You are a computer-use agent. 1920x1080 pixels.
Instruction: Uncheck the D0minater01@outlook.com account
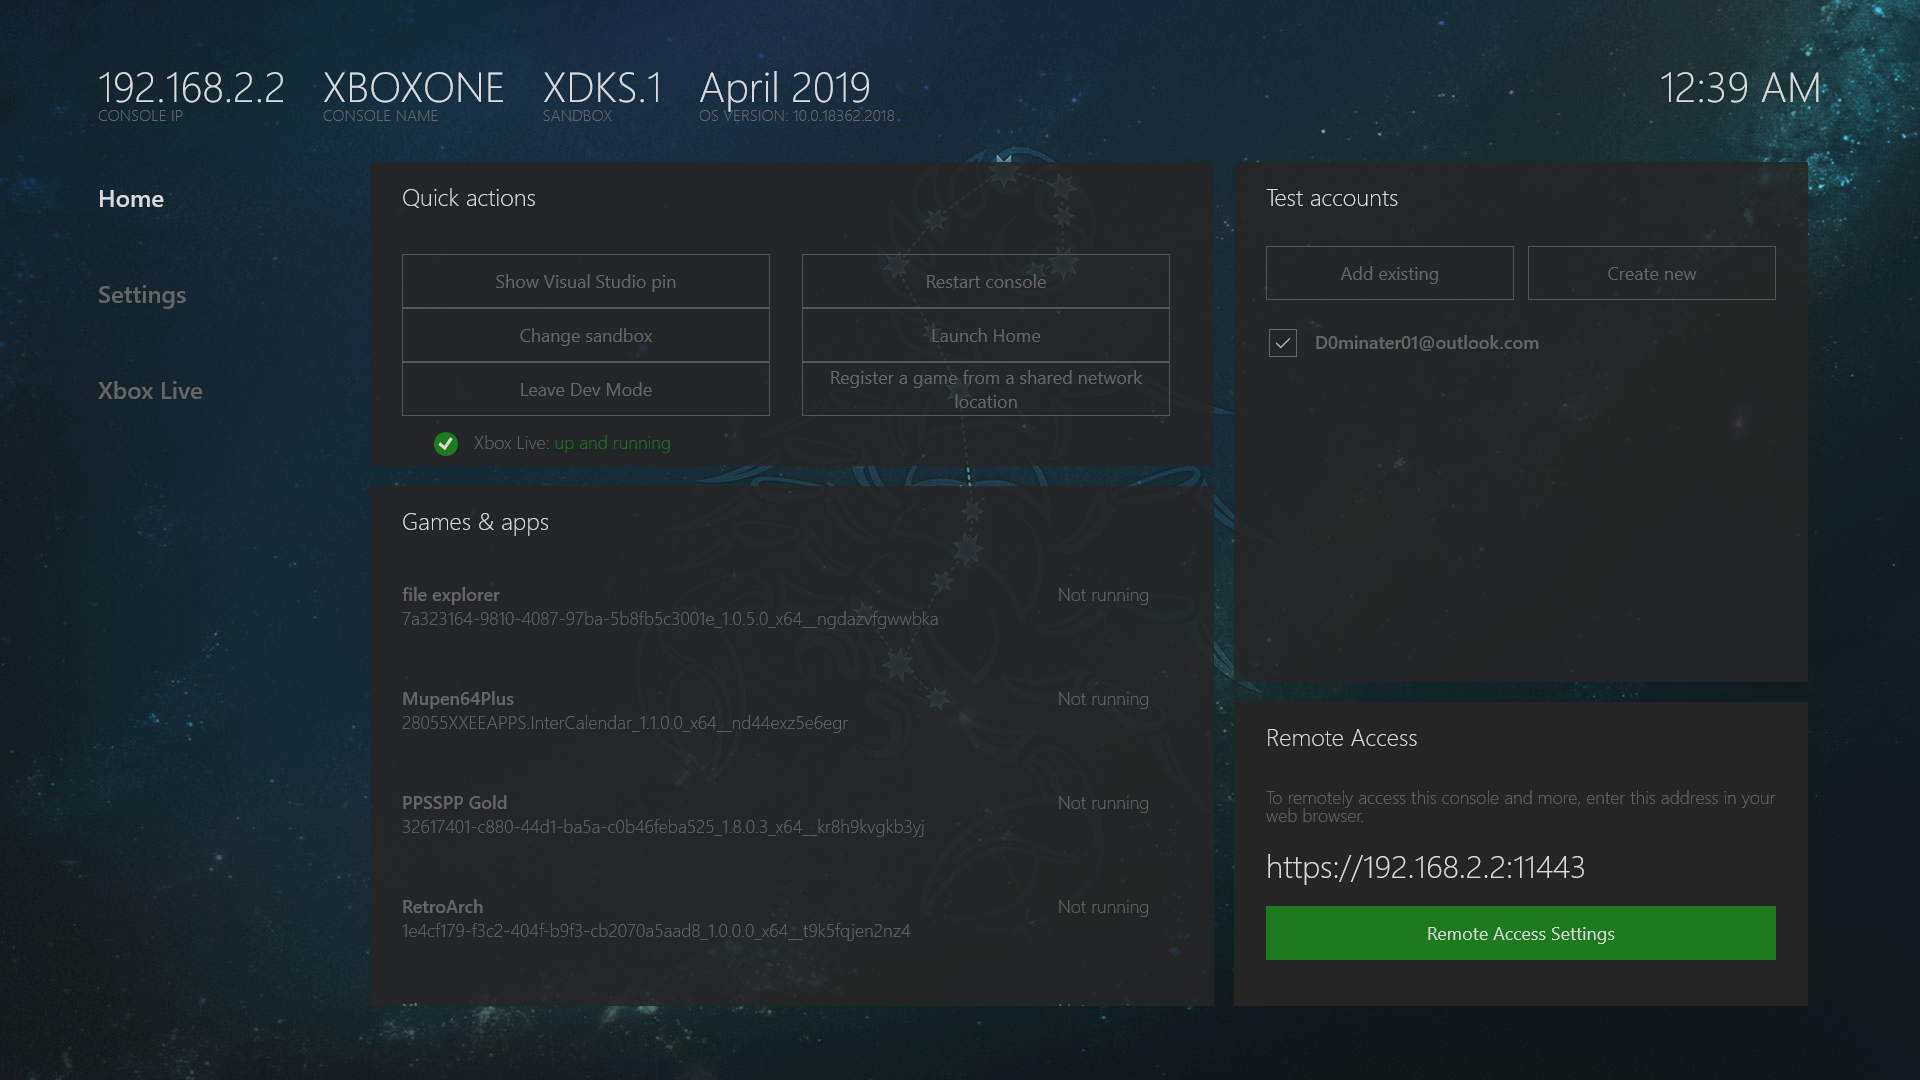pyautogui.click(x=1282, y=343)
